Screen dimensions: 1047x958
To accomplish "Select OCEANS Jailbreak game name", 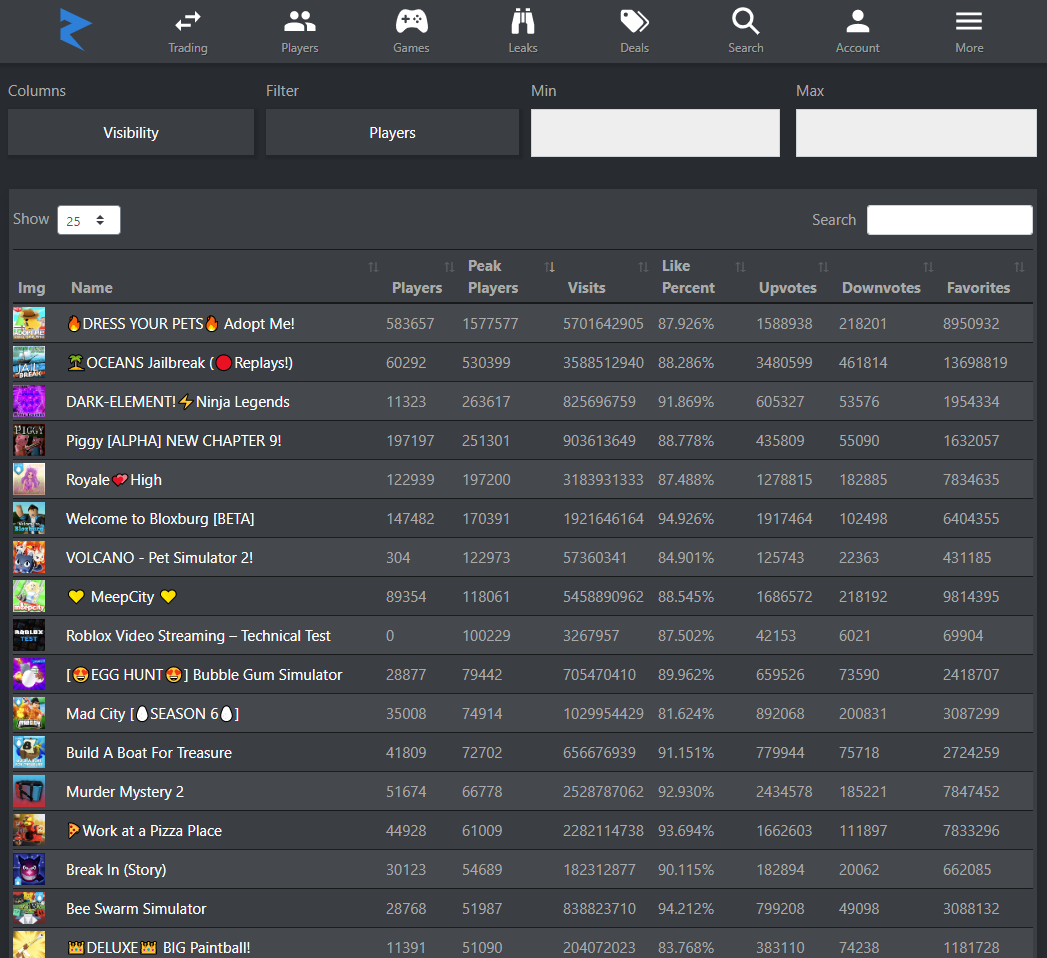I will 180,363.
